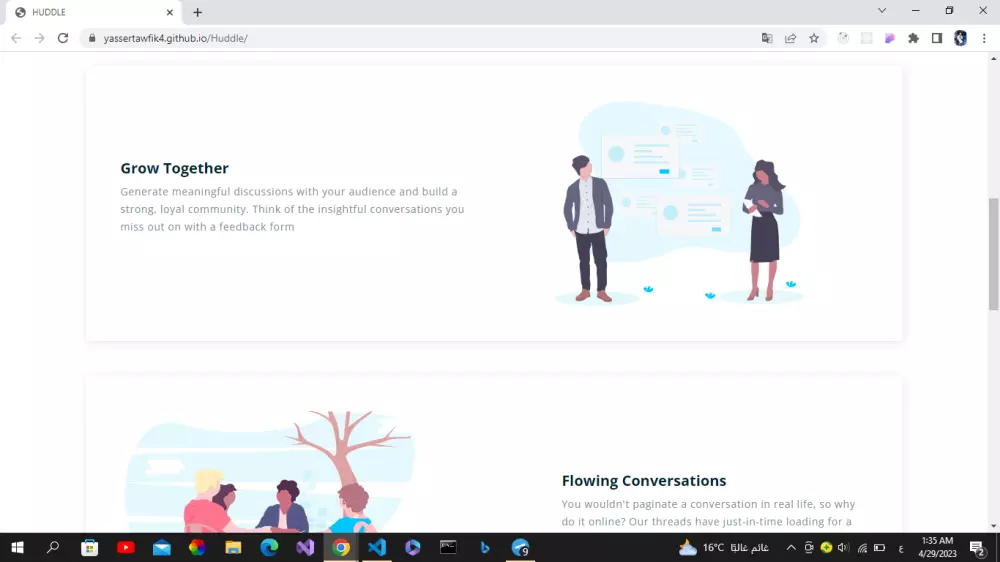Click the Meet Now camera tray icon
1000x562 pixels.
click(809, 547)
